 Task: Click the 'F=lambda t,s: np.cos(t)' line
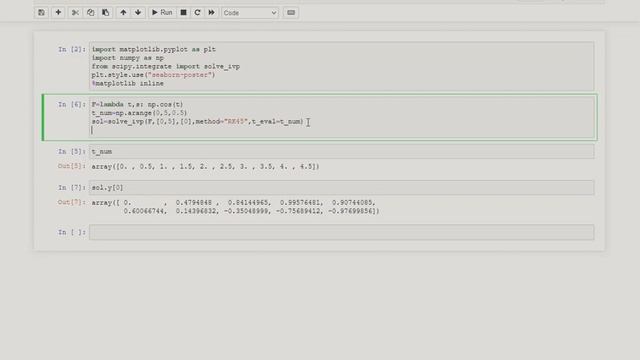tap(138, 104)
